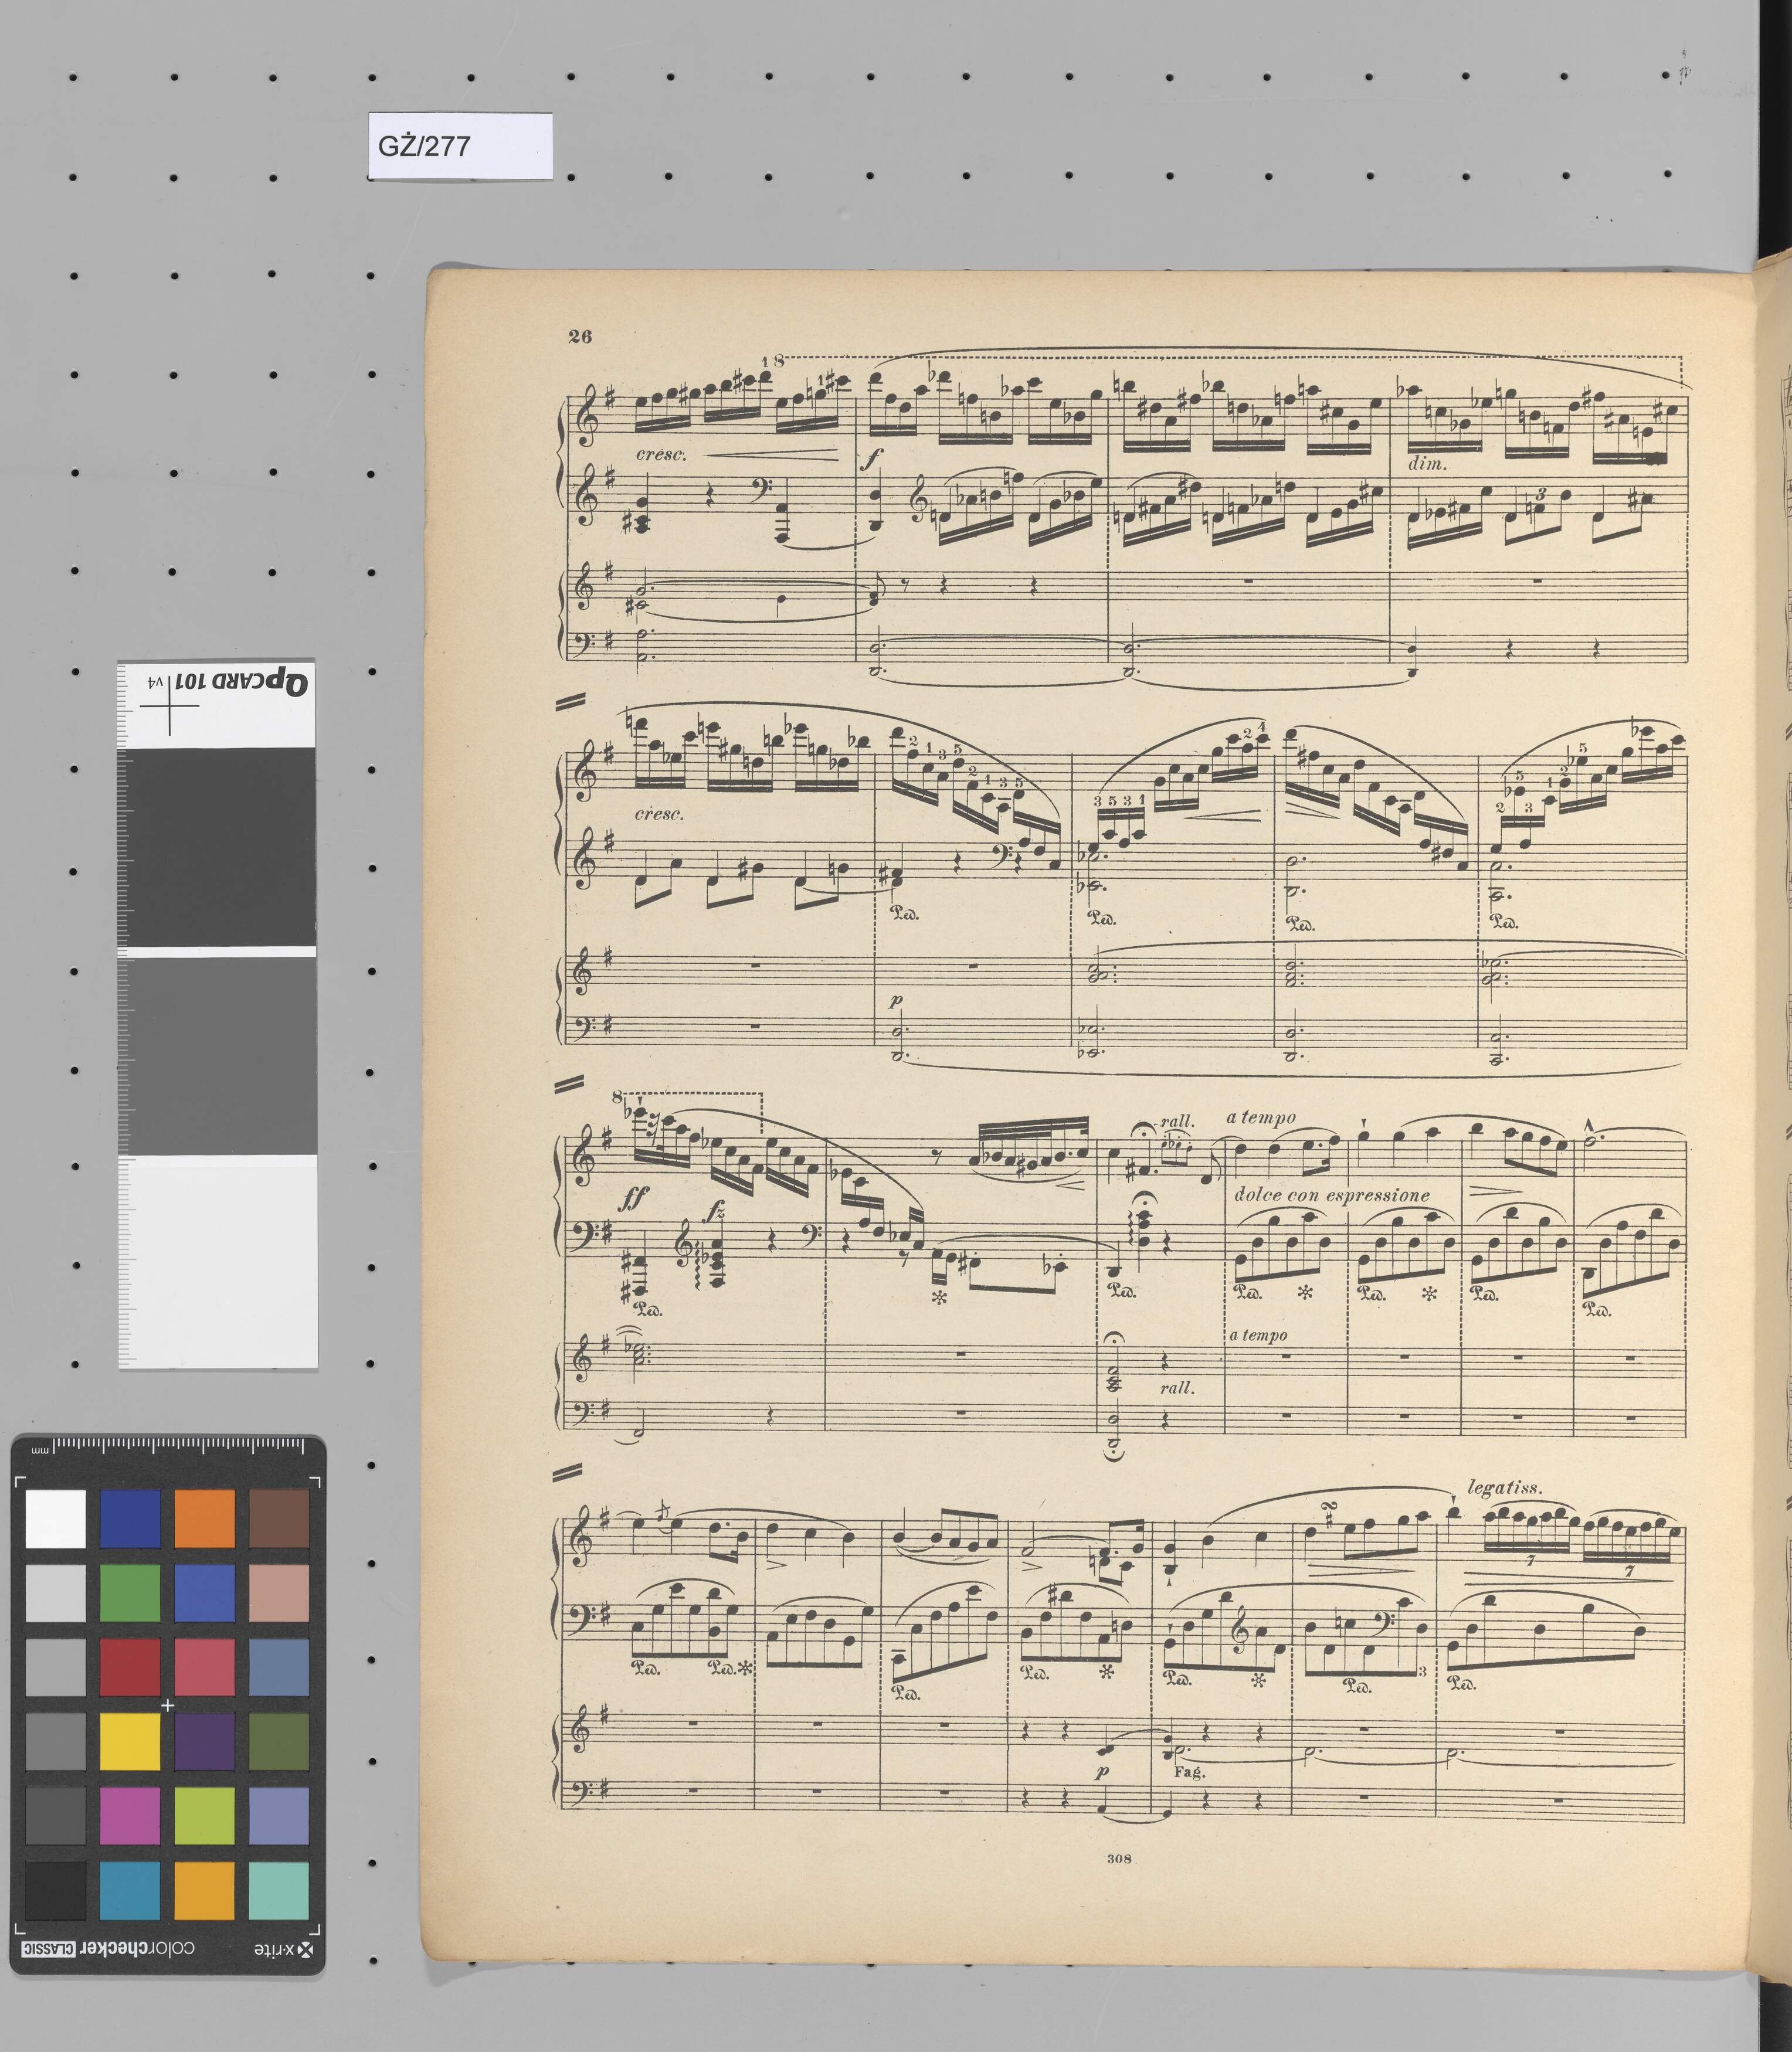Screen dimensions: 1792x2052
Task: Click the pure white patch on the color checker
Action: point(55,1518)
